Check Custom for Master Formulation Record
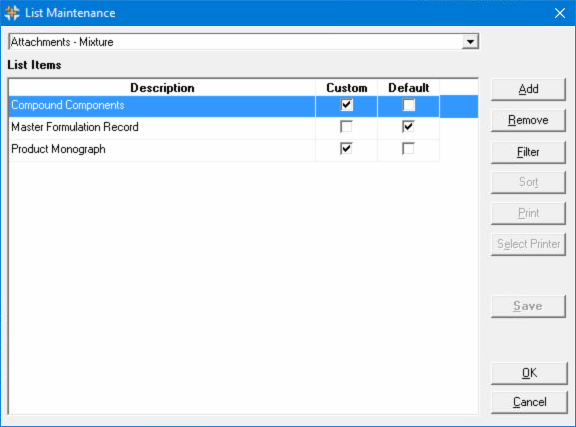576x427 pixels. (346, 127)
